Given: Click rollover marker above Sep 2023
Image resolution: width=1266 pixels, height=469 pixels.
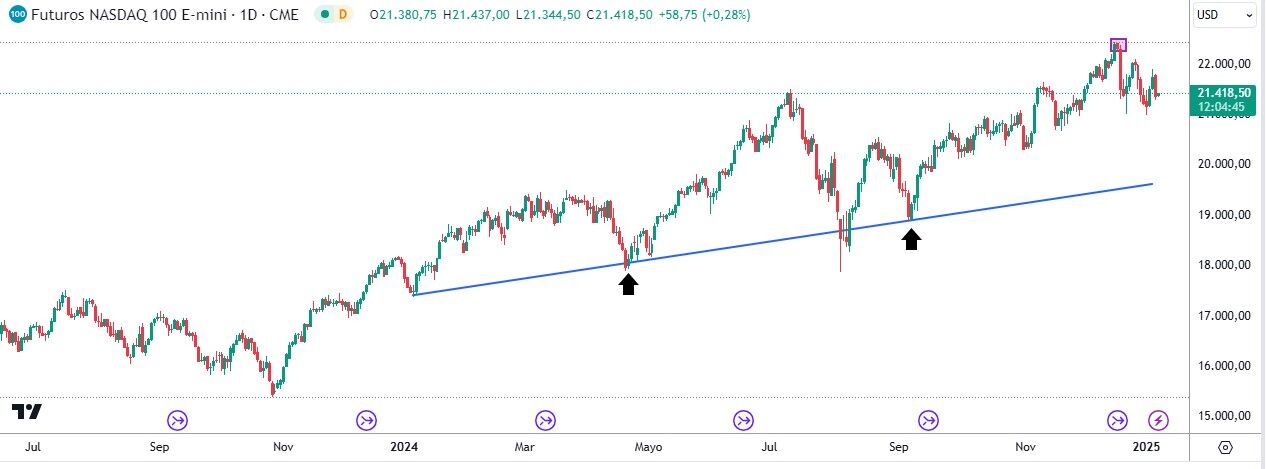Looking at the screenshot, I should point(178,420).
